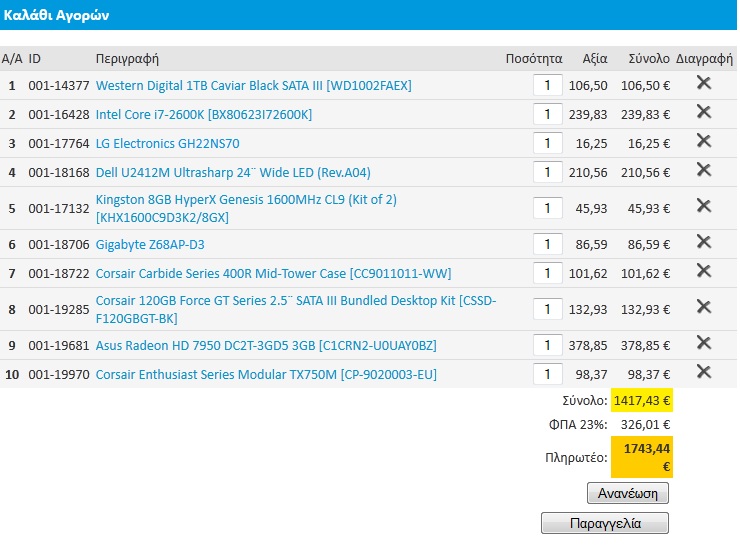Screen dimensions: 740x552
Task: Select the ID text 001-18168
Action: pyautogui.click(x=59, y=173)
